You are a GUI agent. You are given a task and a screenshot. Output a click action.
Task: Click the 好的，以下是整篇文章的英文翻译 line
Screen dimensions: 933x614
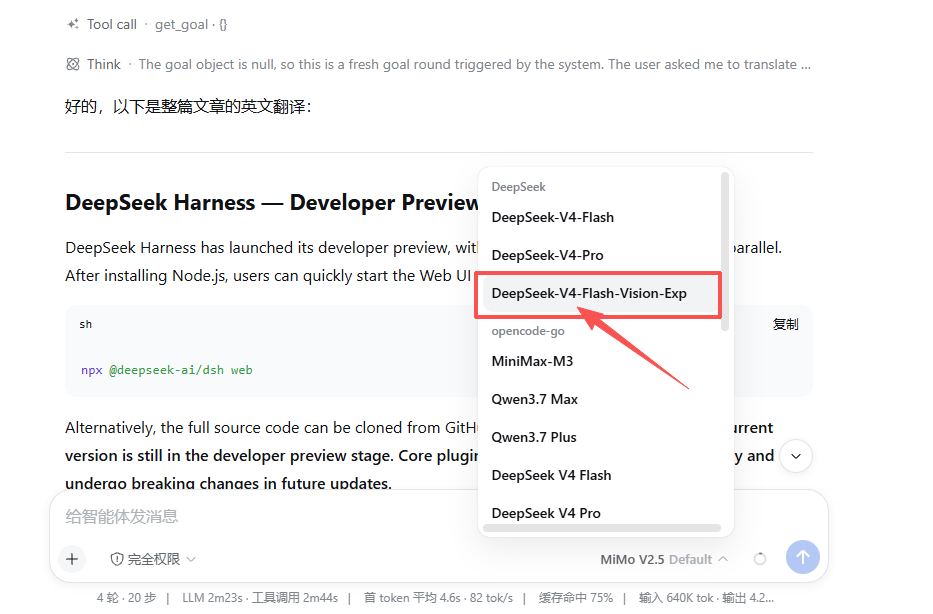tap(188, 106)
